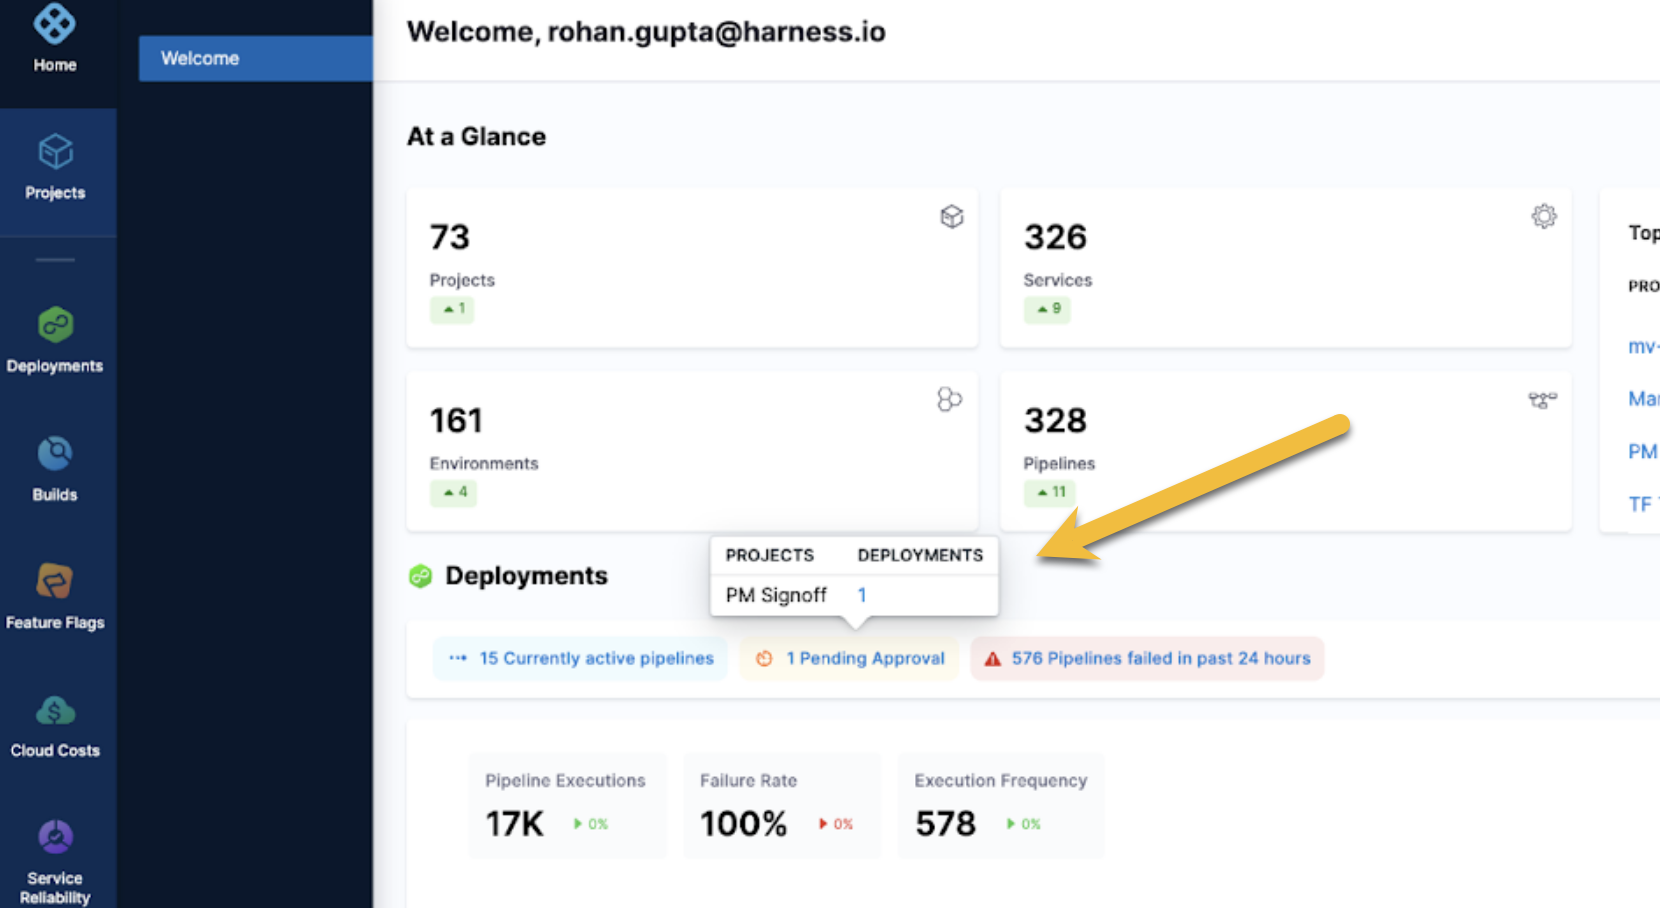The width and height of the screenshot is (1660, 908).
Task: Click the Pipelines card icon
Action: (x=1542, y=401)
